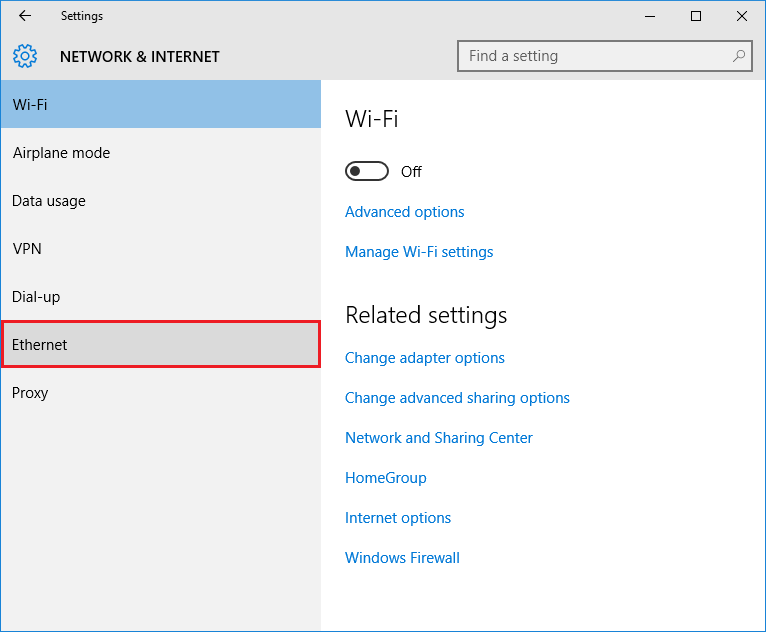
Task: Open Windows Firewall settings
Action: coord(402,558)
